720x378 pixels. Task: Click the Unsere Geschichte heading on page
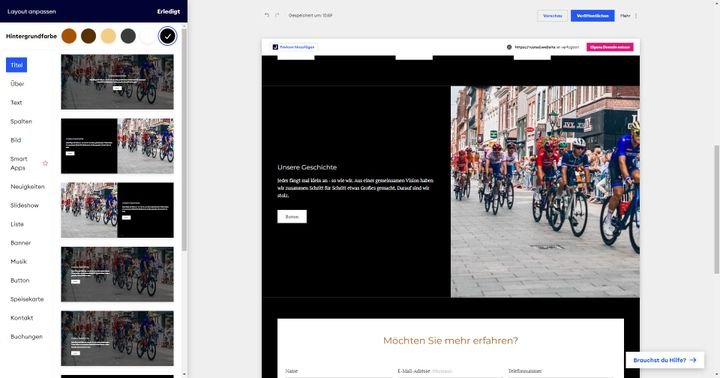click(x=307, y=167)
